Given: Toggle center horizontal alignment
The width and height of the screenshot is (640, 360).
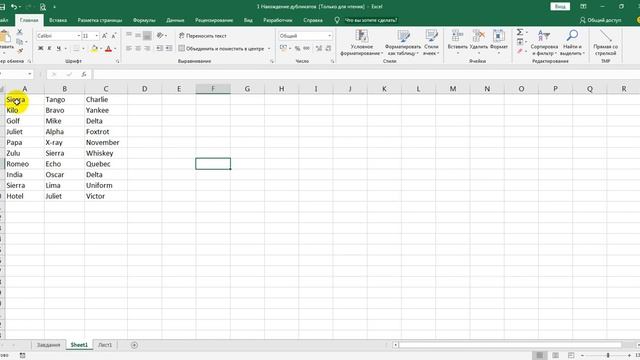Looking at the screenshot, I should point(138,49).
